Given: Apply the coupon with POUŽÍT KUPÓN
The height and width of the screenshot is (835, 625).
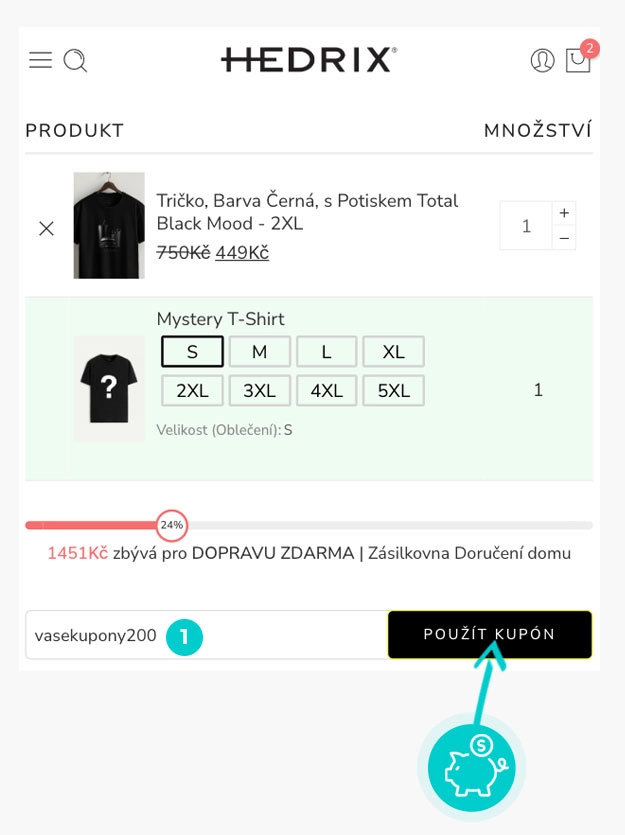Looking at the screenshot, I should coord(489,636).
